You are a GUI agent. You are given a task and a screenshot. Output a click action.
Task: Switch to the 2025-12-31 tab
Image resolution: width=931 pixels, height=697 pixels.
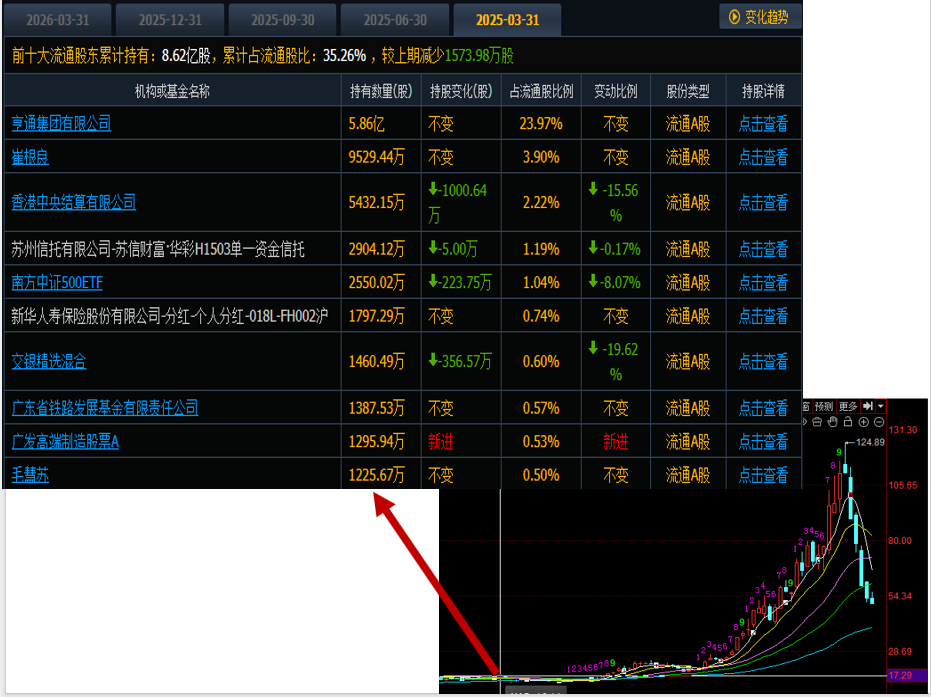pyautogui.click(x=170, y=20)
